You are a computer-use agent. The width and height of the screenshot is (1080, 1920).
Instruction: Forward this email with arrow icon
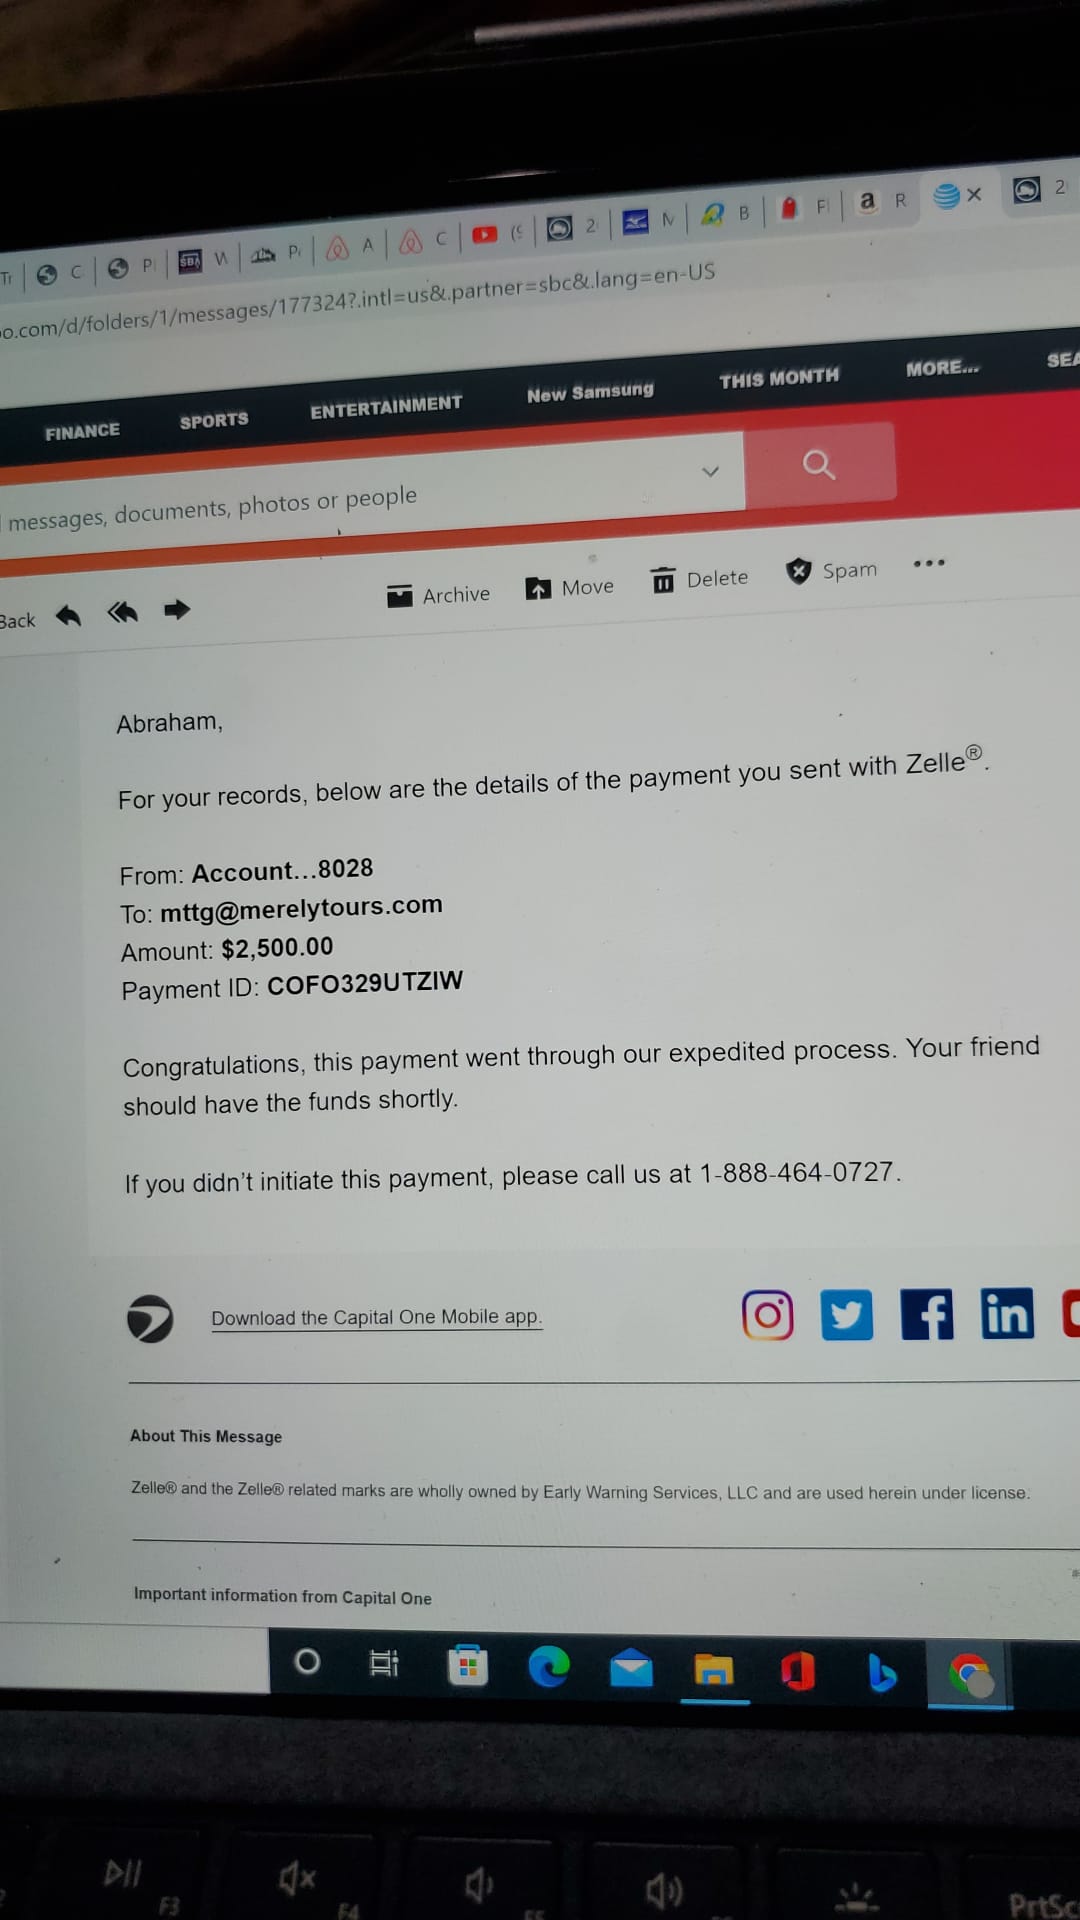[177, 608]
